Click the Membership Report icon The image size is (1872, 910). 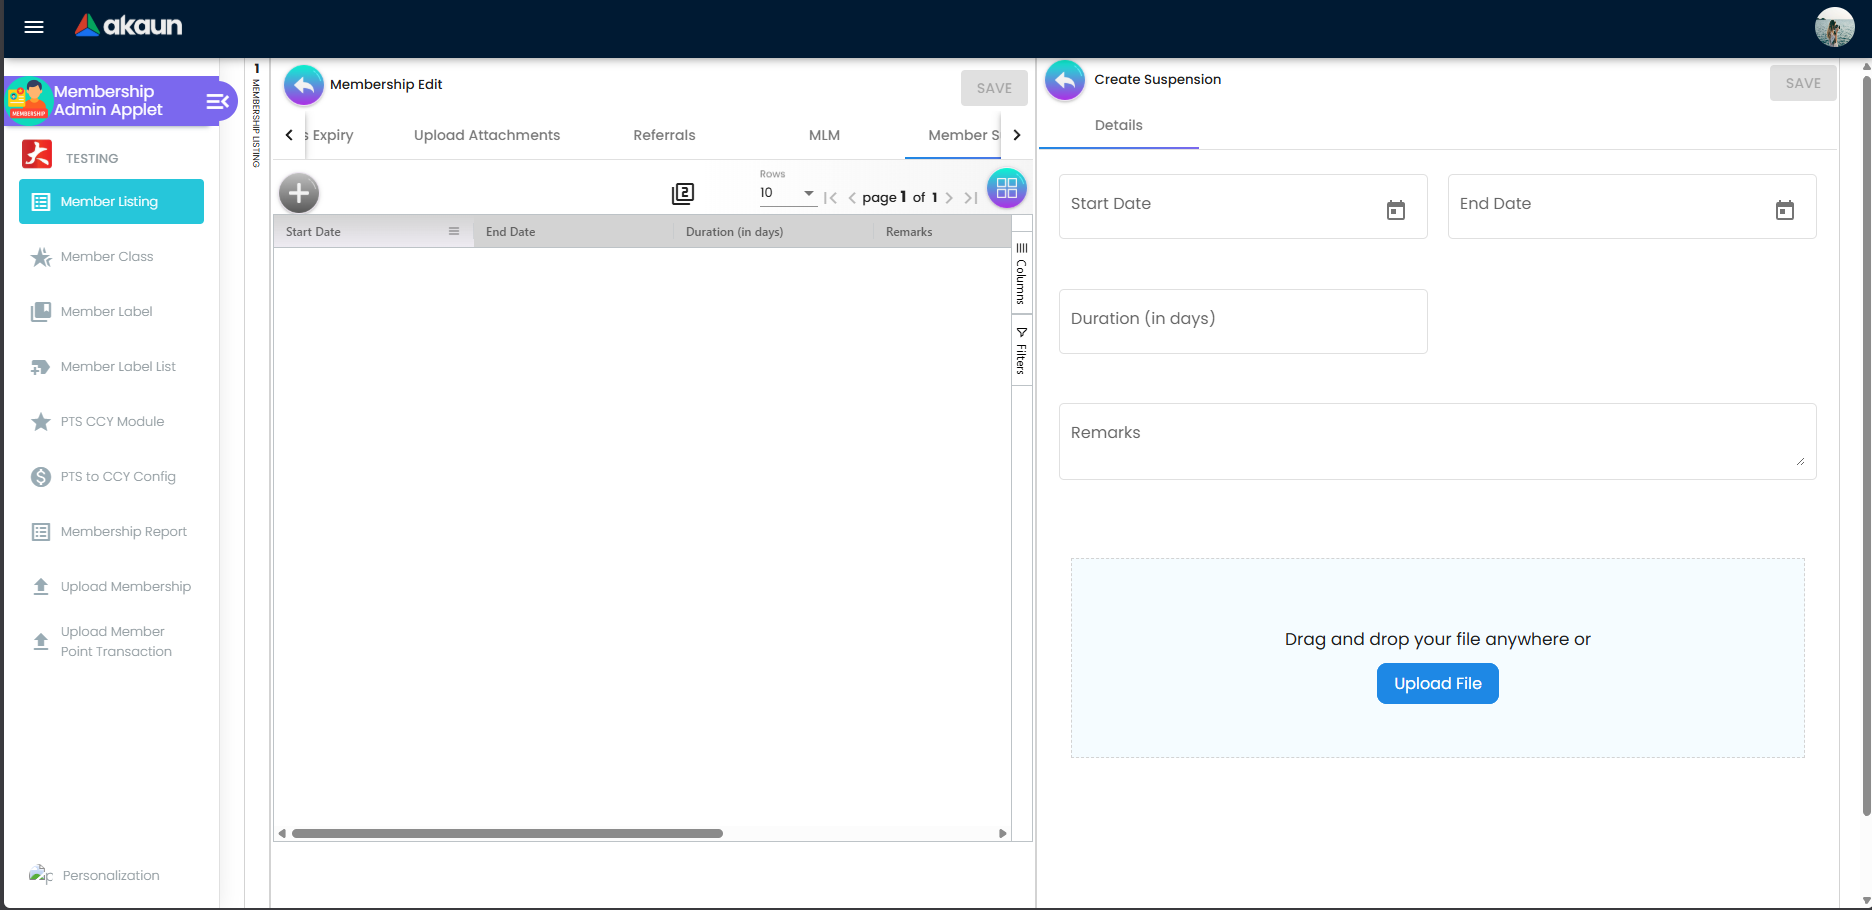[x=41, y=532]
